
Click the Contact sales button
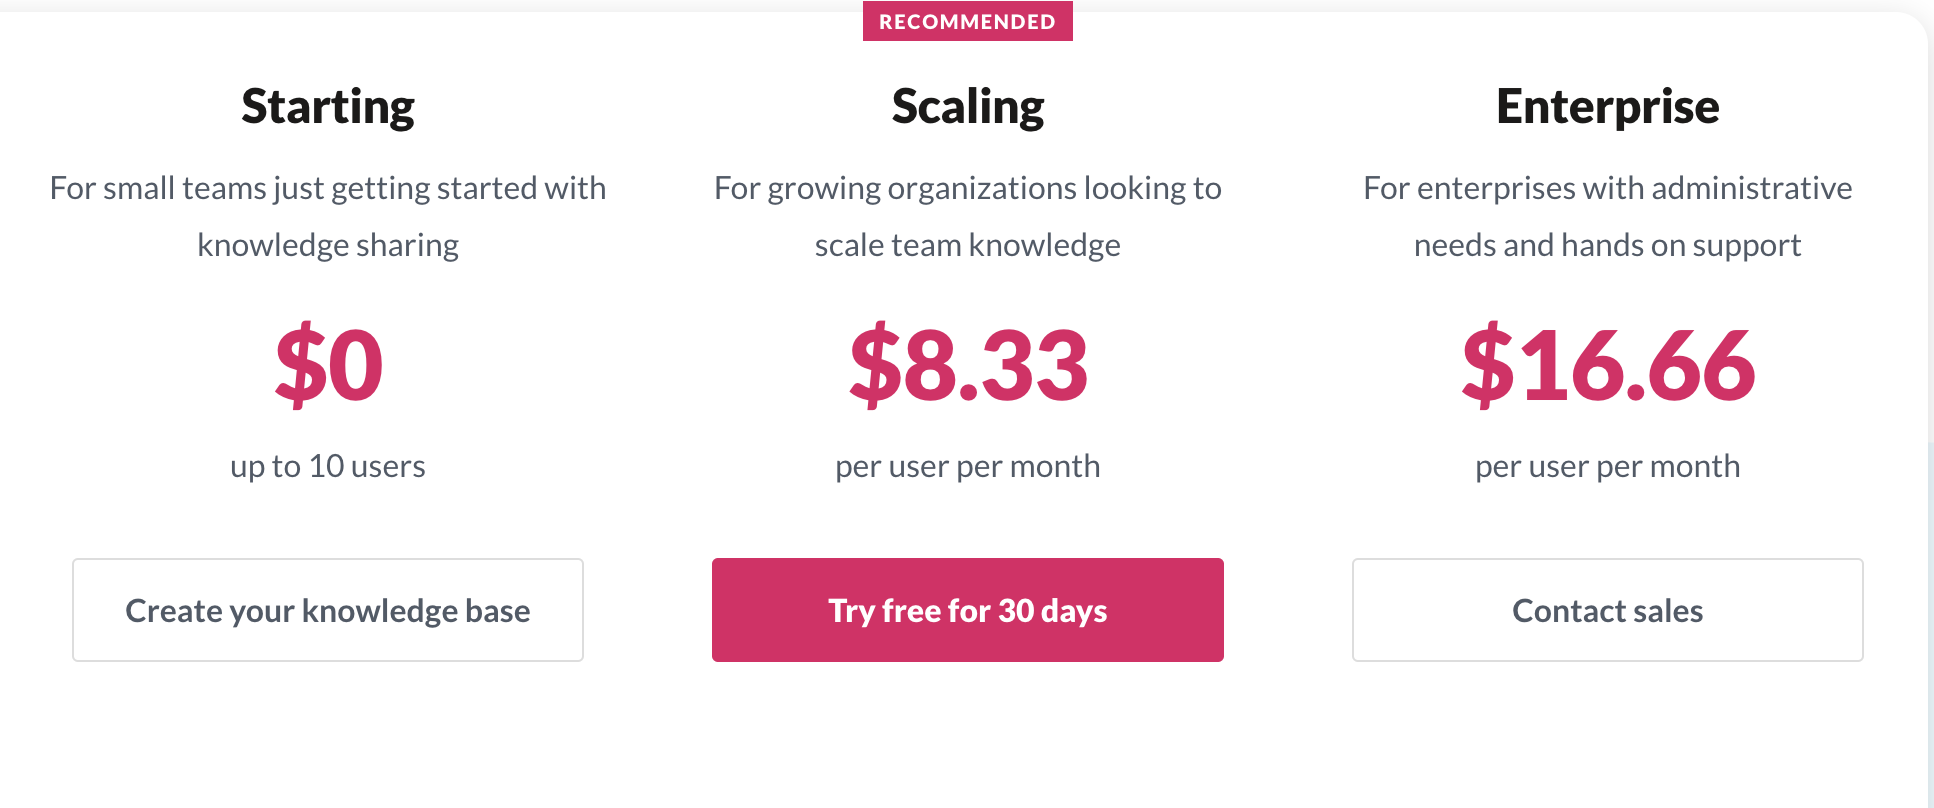[x=1606, y=610]
